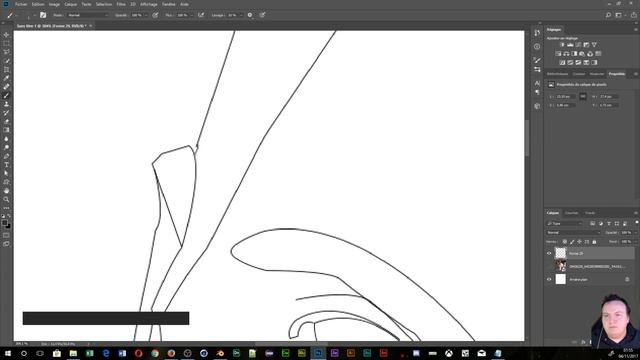Add a Curves adjustment
This screenshot has width=640, height=360.
pyautogui.click(x=578, y=44)
